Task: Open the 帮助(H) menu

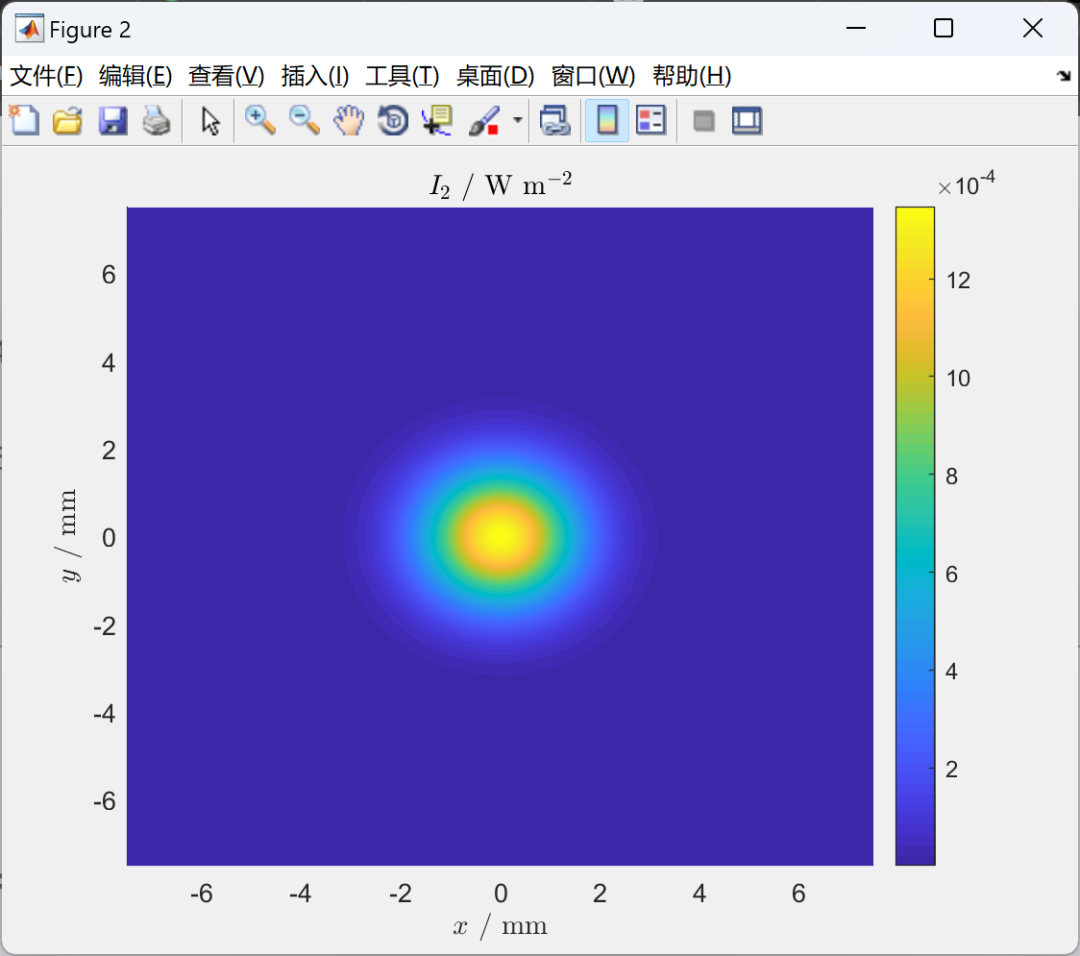Action: (692, 76)
